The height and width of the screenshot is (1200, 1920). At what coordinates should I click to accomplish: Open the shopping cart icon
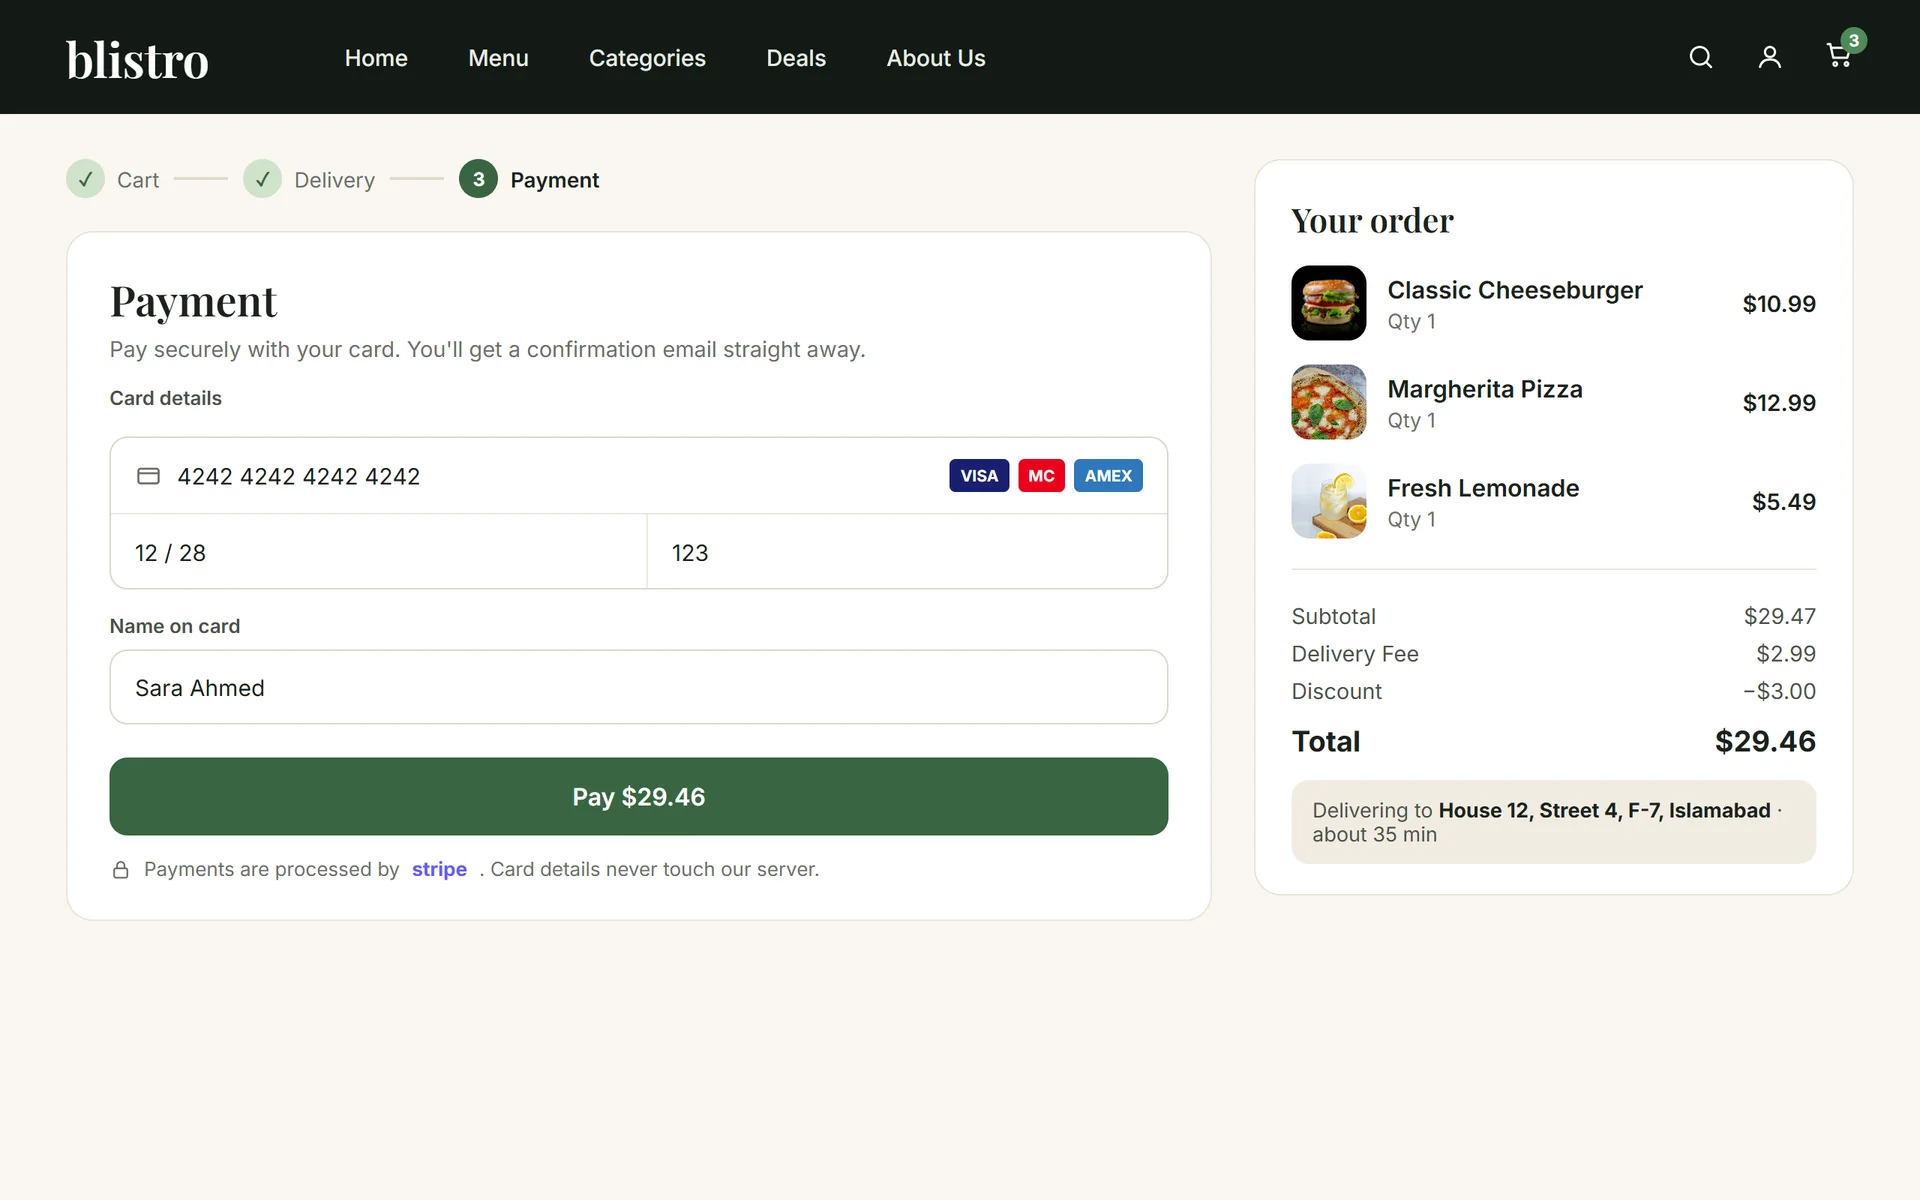coord(1838,56)
